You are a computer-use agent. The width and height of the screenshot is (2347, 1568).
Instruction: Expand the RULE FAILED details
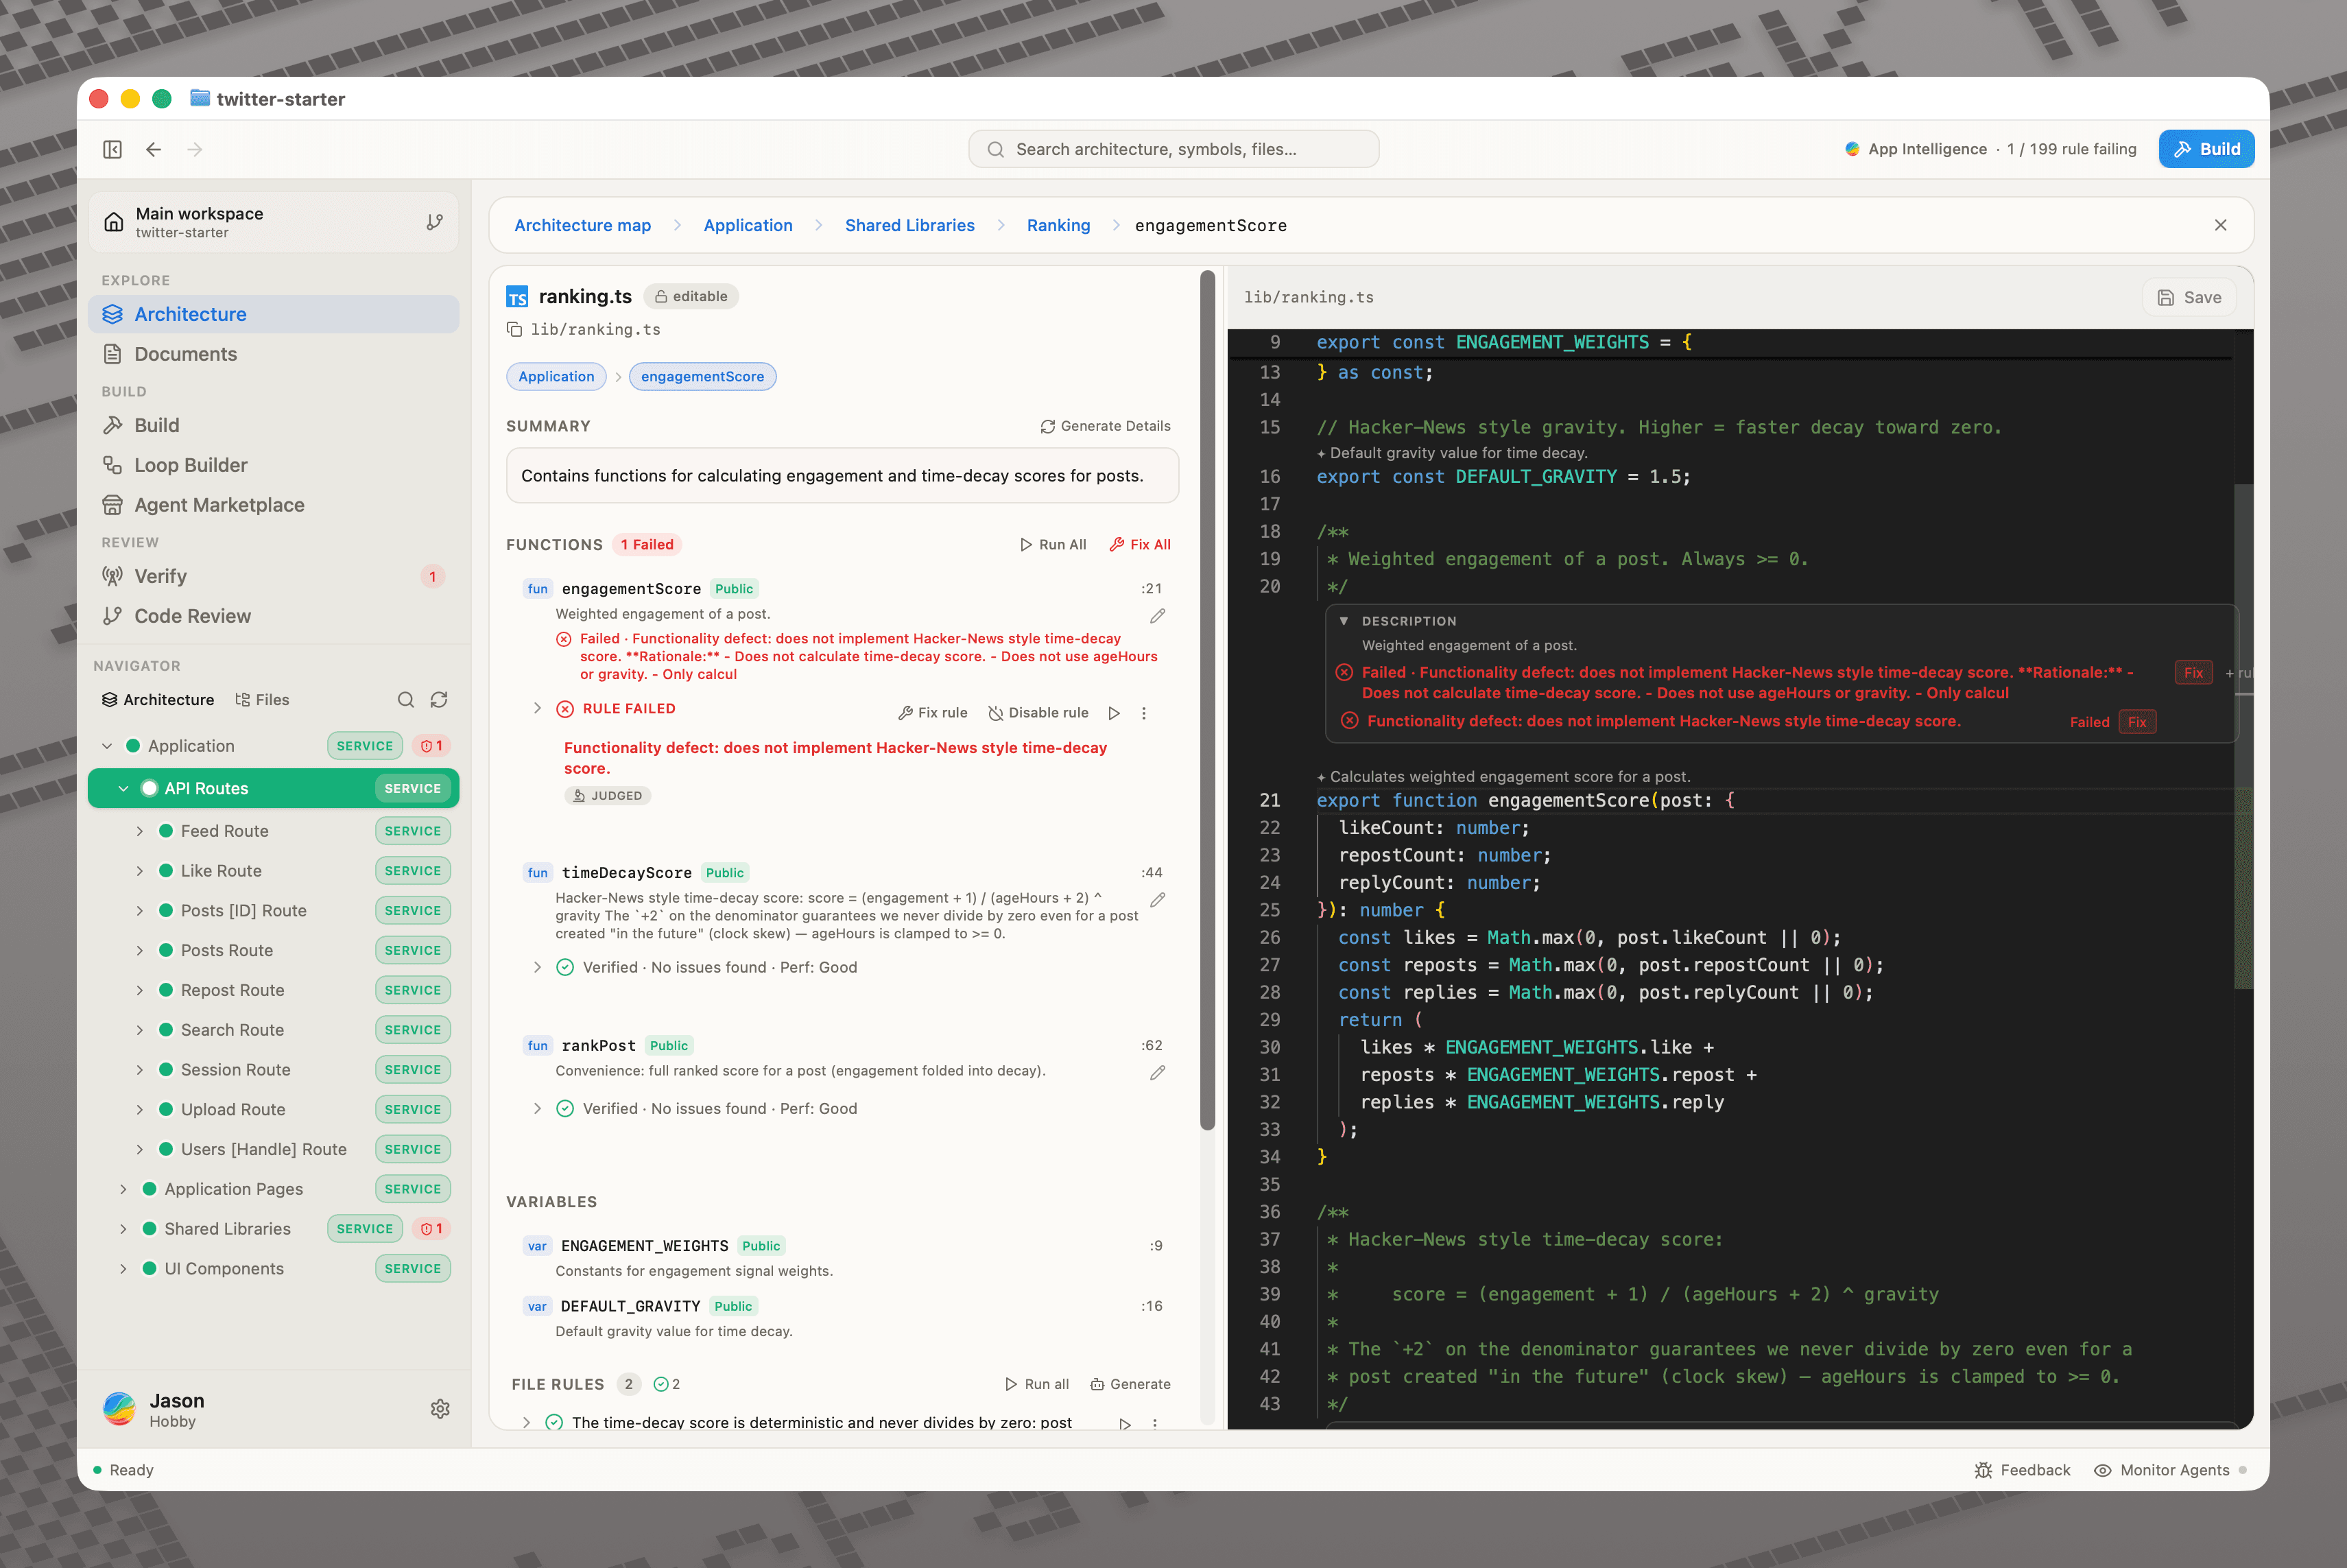[x=537, y=709]
